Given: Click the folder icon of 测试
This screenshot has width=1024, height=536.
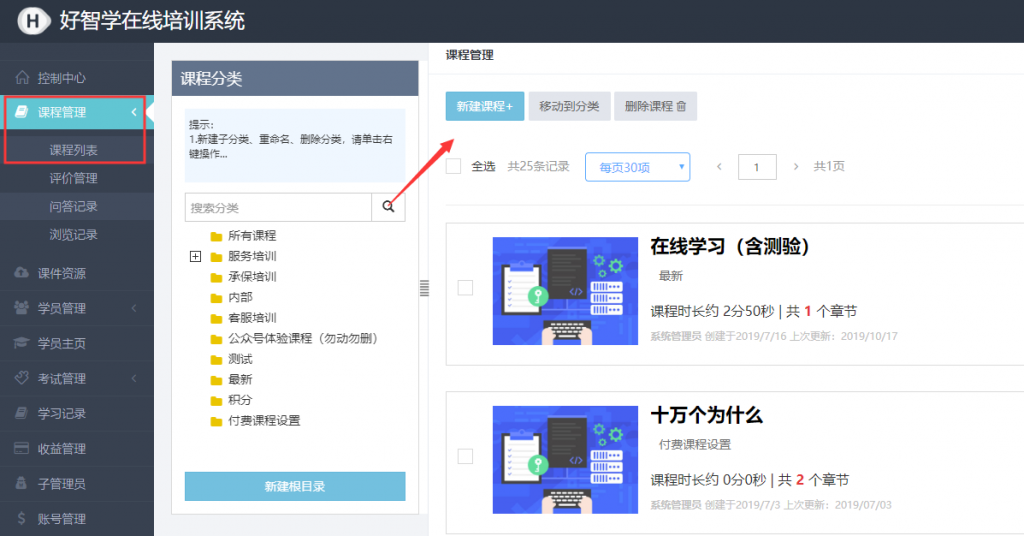Looking at the screenshot, I should tap(216, 360).
